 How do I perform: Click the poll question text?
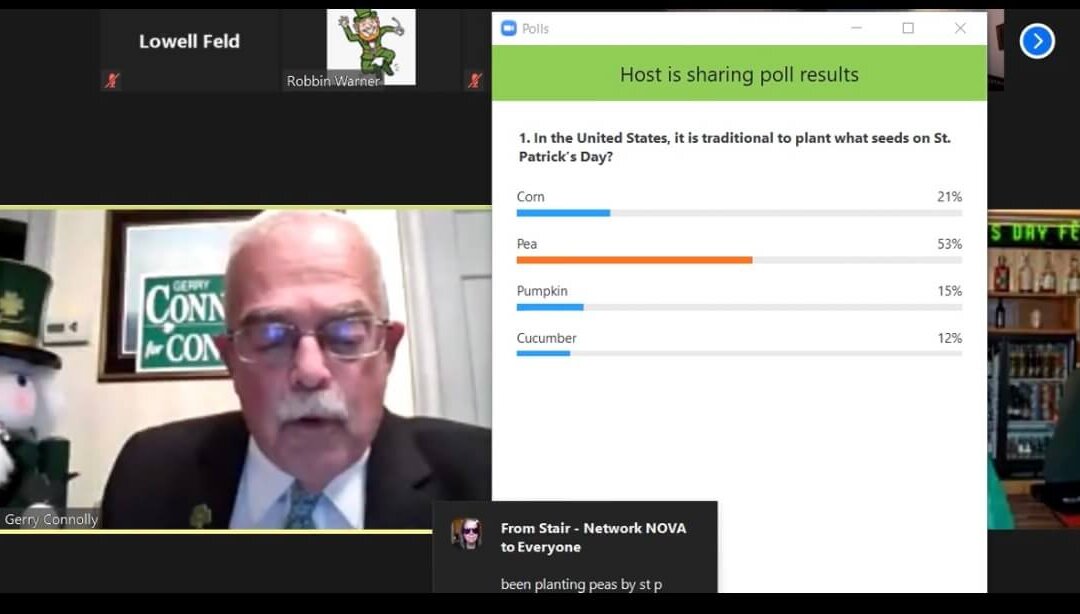734,147
